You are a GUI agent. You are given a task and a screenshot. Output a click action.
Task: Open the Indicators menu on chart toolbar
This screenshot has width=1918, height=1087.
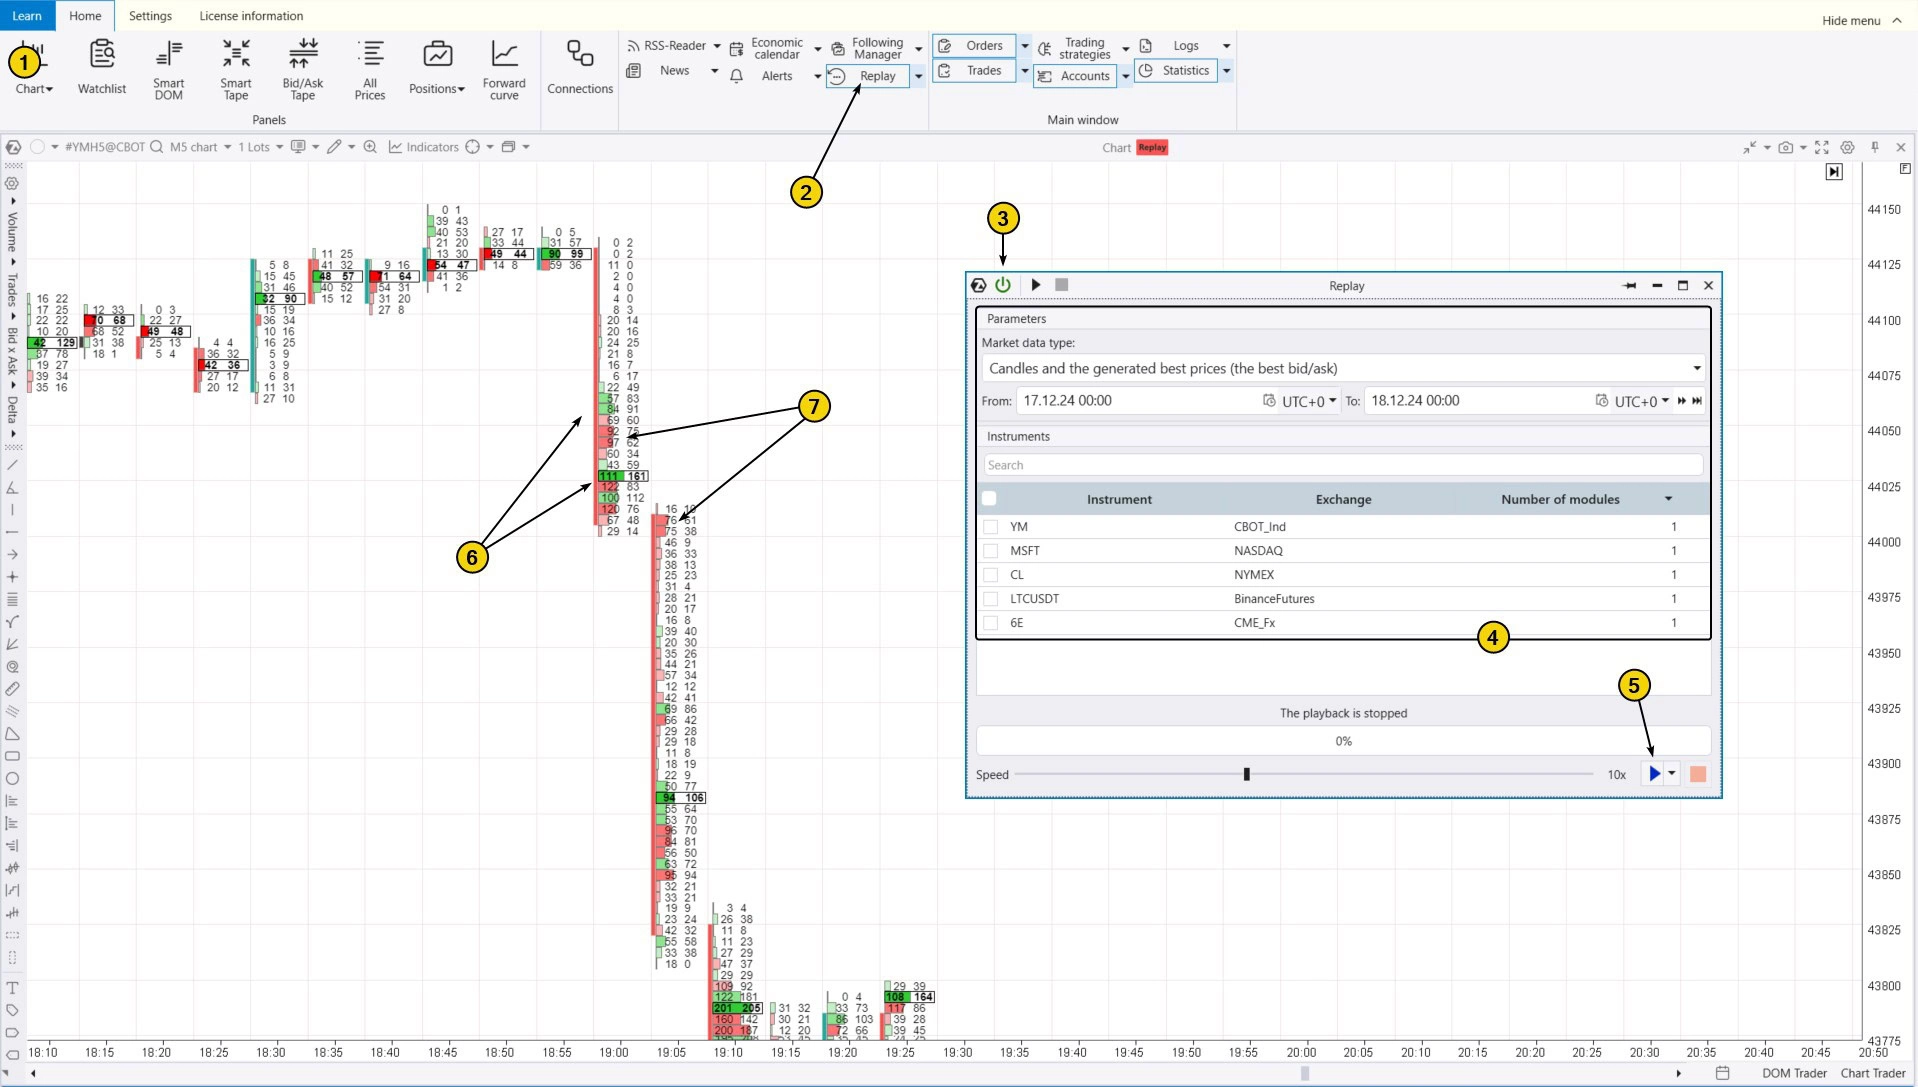pyautogui.click(x=424, y=147)
